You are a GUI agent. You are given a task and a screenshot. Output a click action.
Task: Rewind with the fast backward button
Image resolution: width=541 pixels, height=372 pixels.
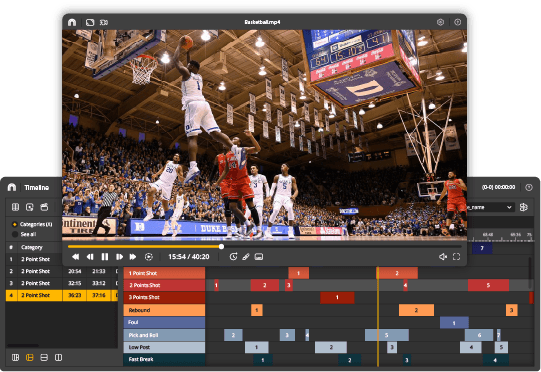coord(75,257)
